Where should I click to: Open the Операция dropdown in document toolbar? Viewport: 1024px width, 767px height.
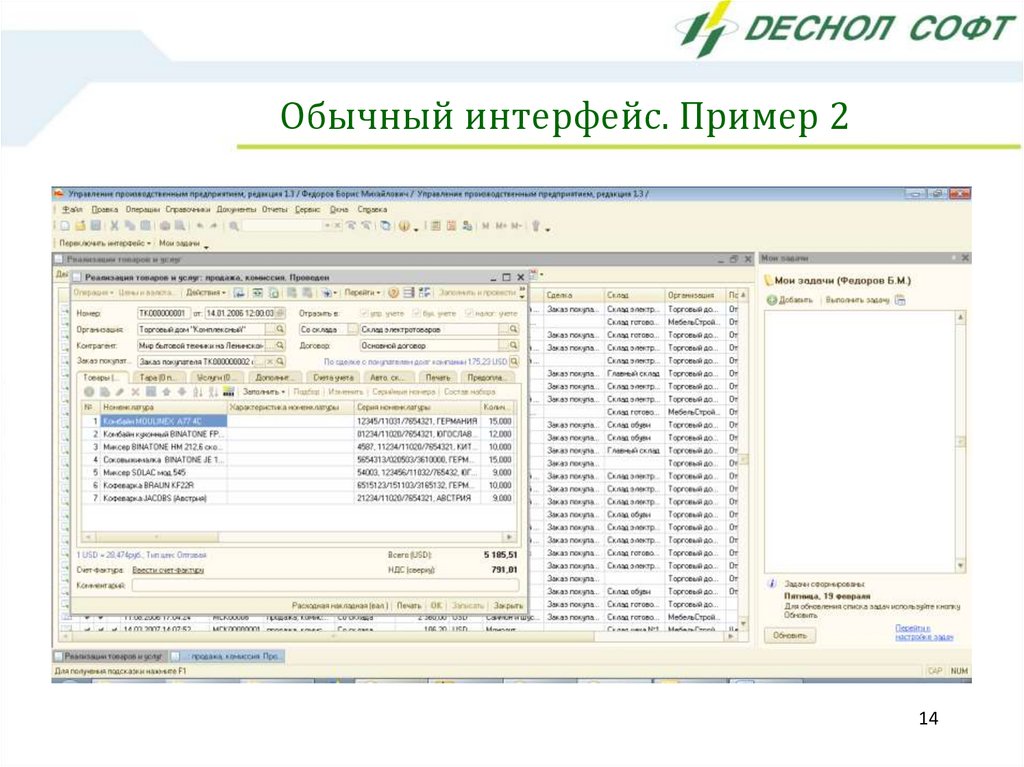click(x=93, y=293)
